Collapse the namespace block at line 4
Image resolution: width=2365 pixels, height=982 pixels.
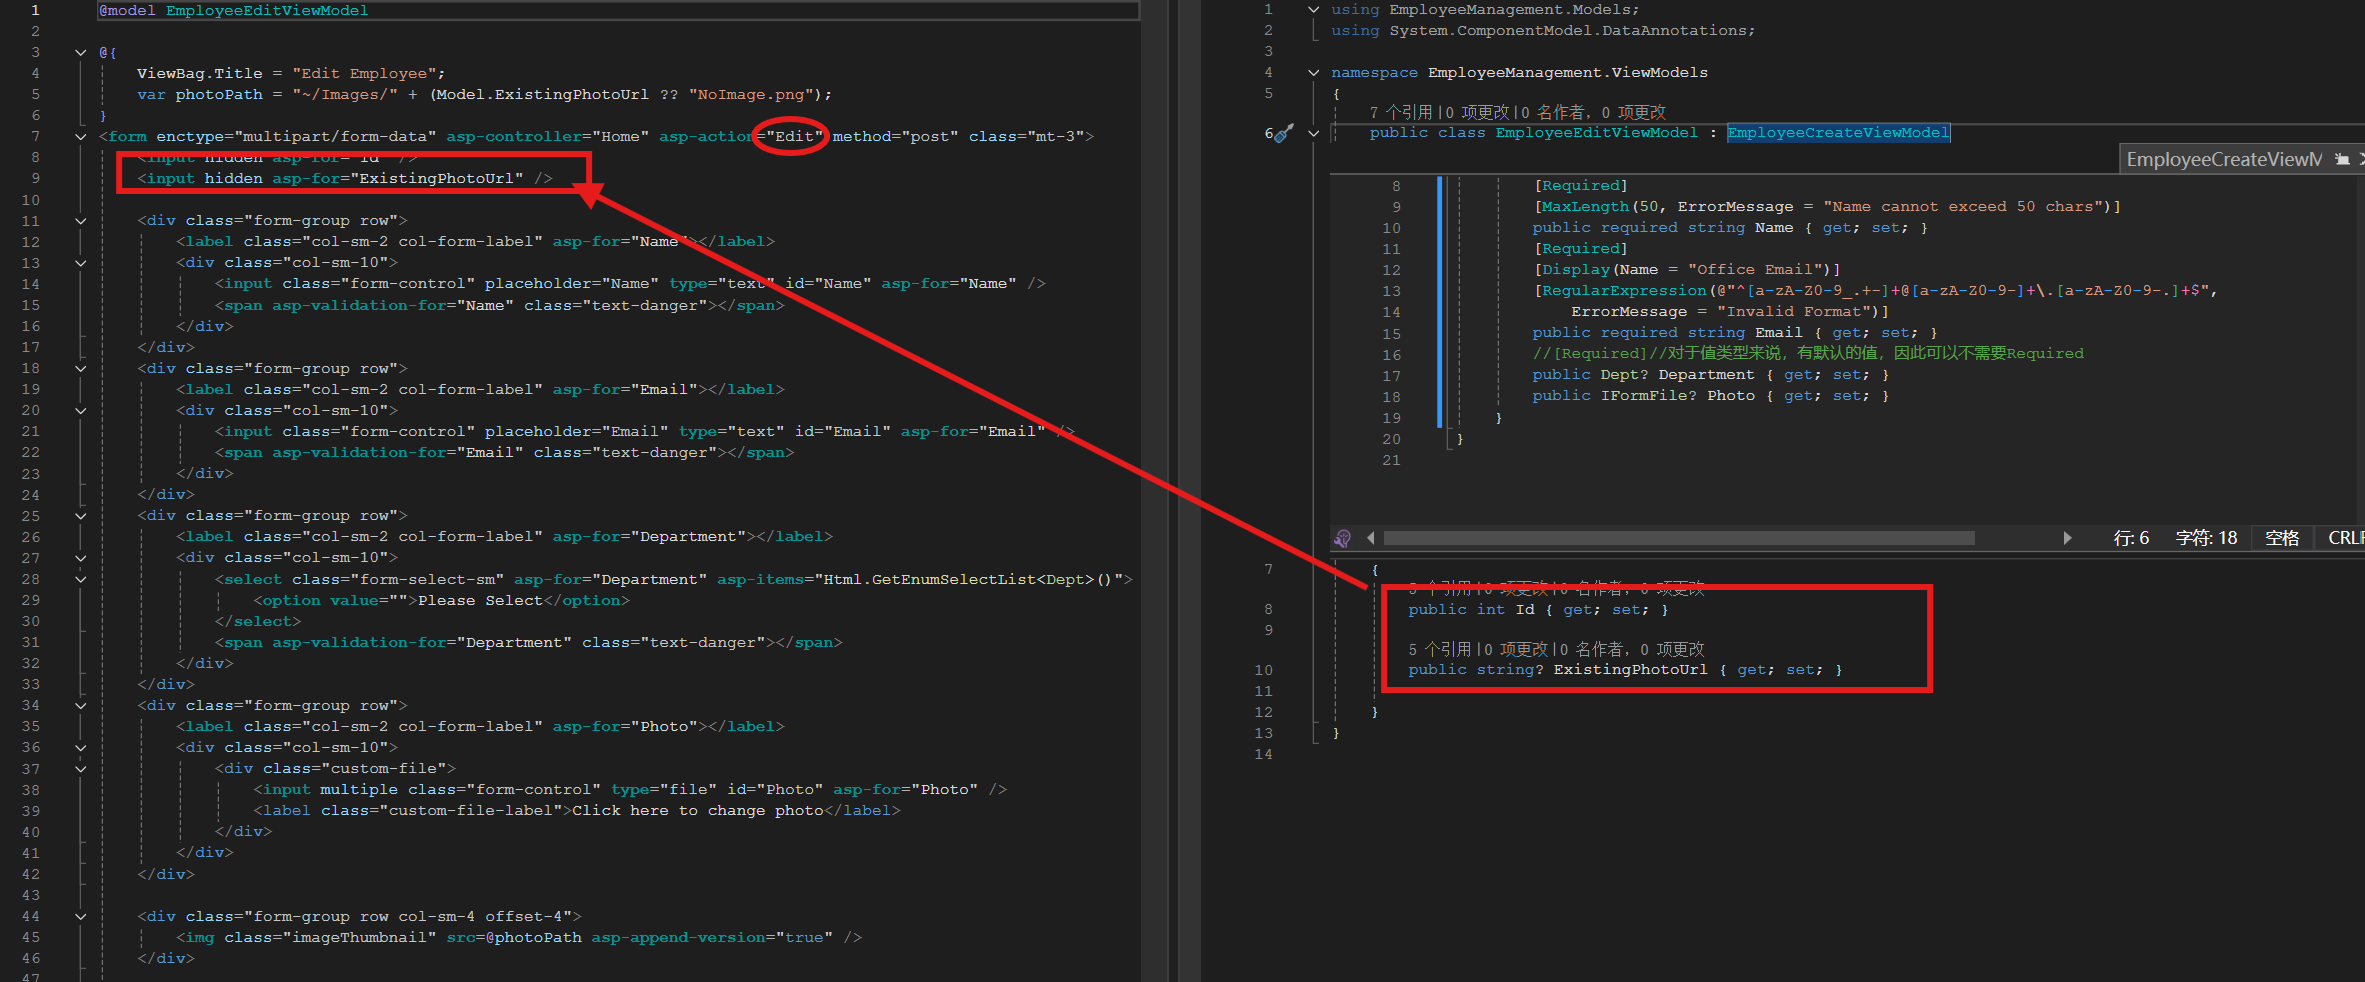(1313, 72)
